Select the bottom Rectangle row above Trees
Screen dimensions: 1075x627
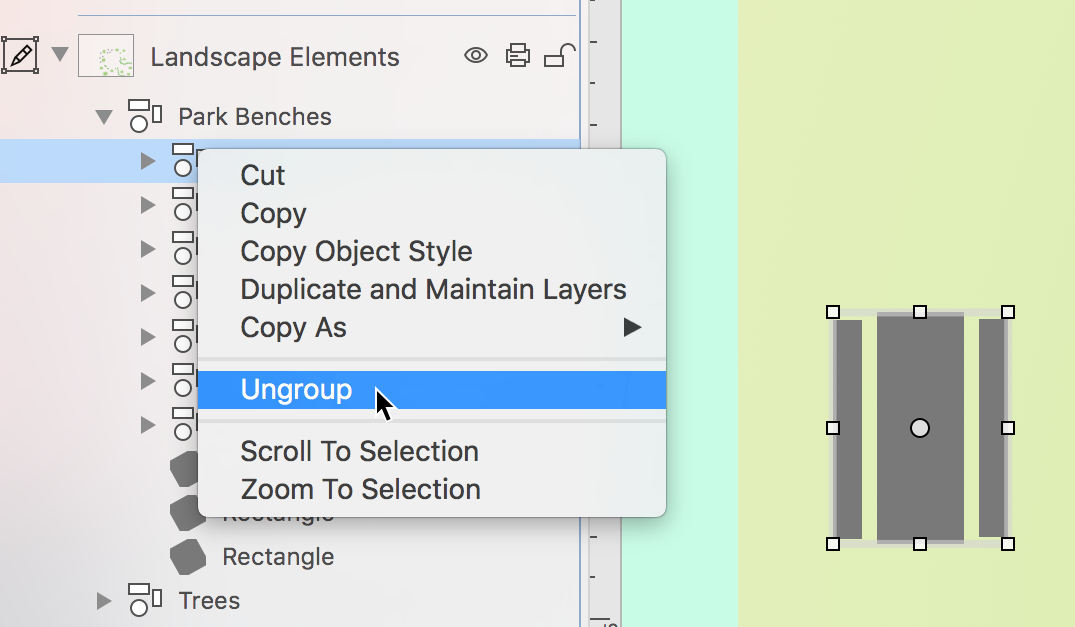coord(278,556)
